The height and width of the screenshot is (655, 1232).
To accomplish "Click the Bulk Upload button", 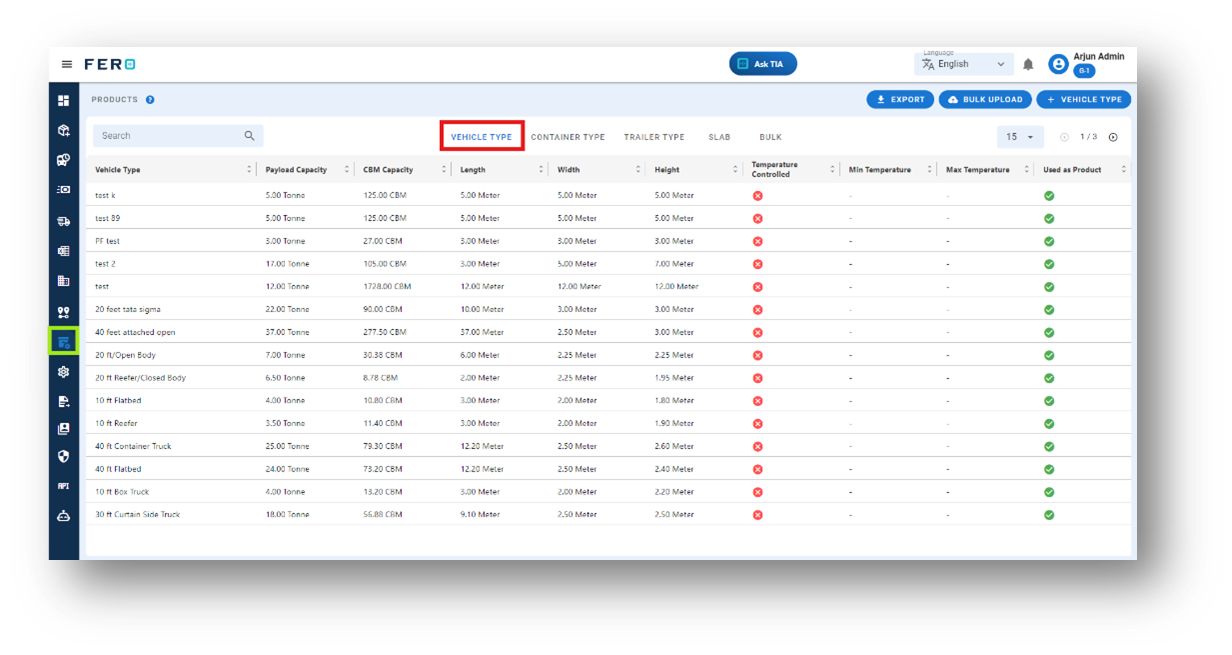I will point(985,99).
